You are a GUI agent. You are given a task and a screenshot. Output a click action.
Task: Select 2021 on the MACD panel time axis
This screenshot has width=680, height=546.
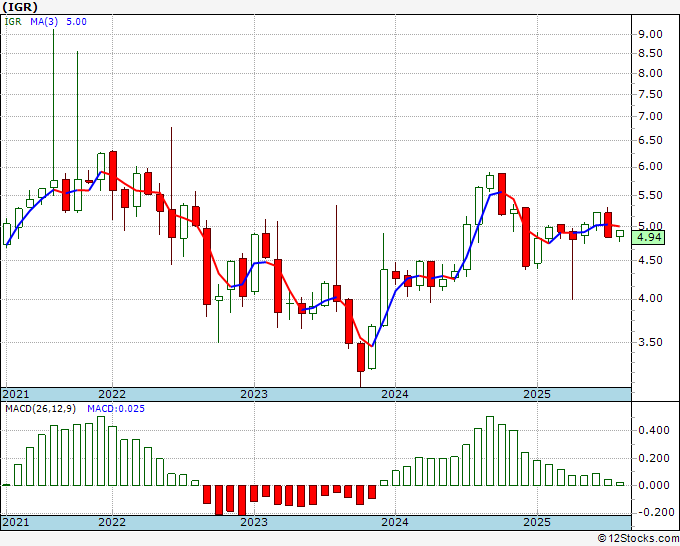pyautogui.click(x=16, y=522)
